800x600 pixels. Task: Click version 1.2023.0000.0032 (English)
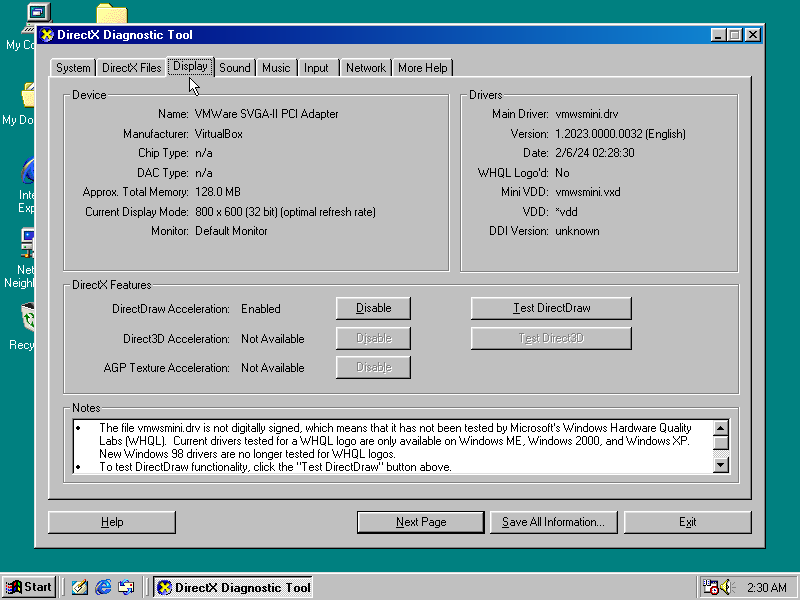(620, 134)
